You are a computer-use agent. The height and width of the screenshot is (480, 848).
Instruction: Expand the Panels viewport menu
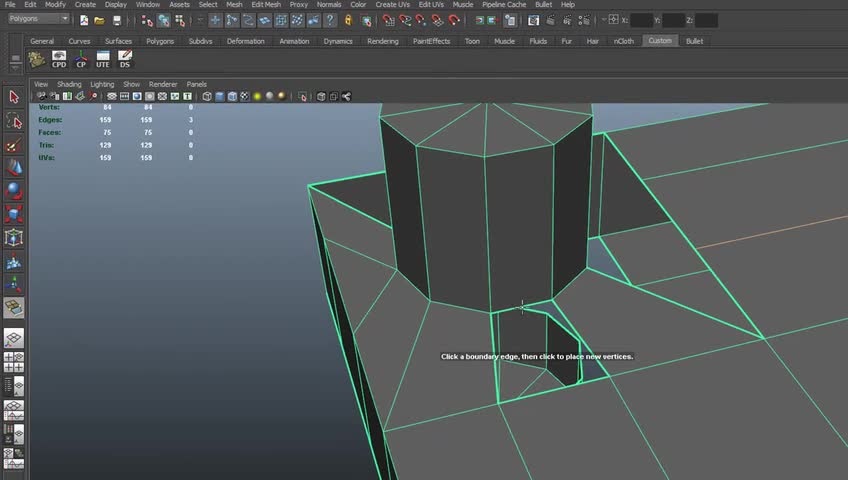pos(196,84)
